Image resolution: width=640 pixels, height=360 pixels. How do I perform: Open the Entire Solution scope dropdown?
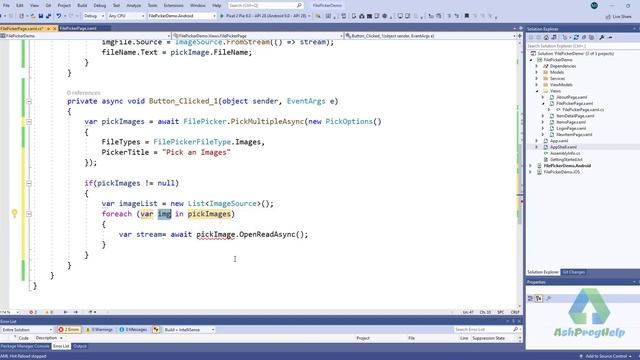pos(27,330)
